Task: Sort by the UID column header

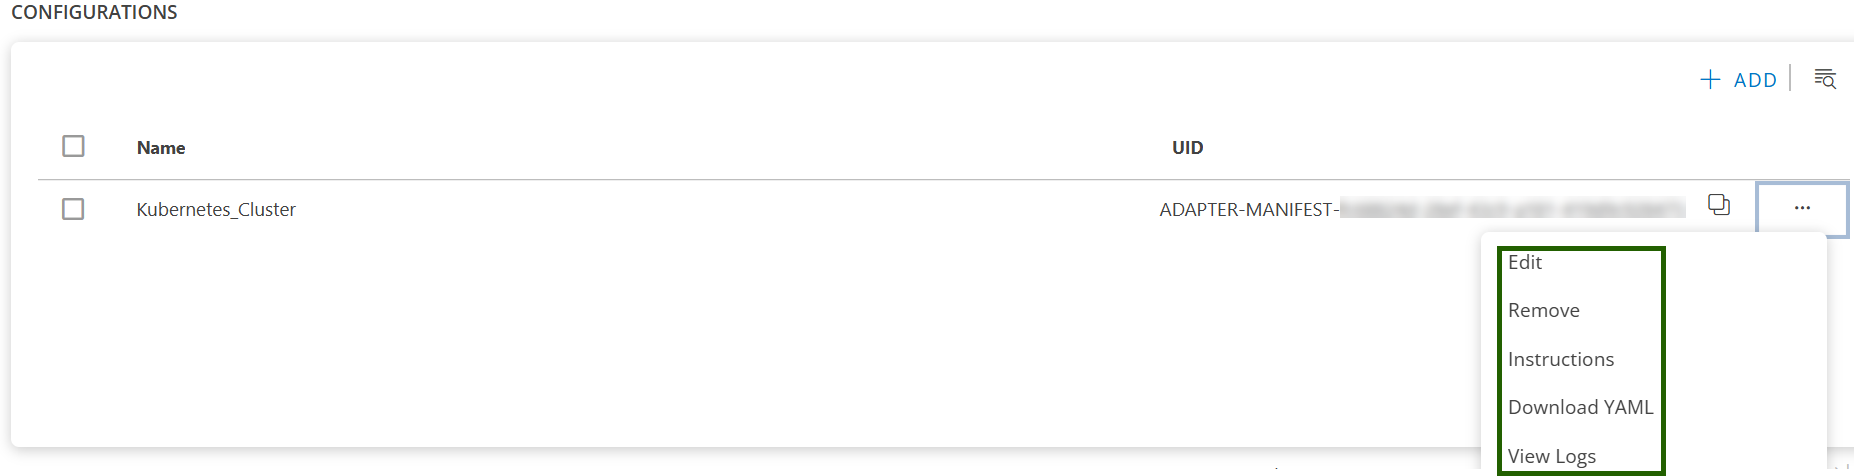Action: coord(1187,148)
